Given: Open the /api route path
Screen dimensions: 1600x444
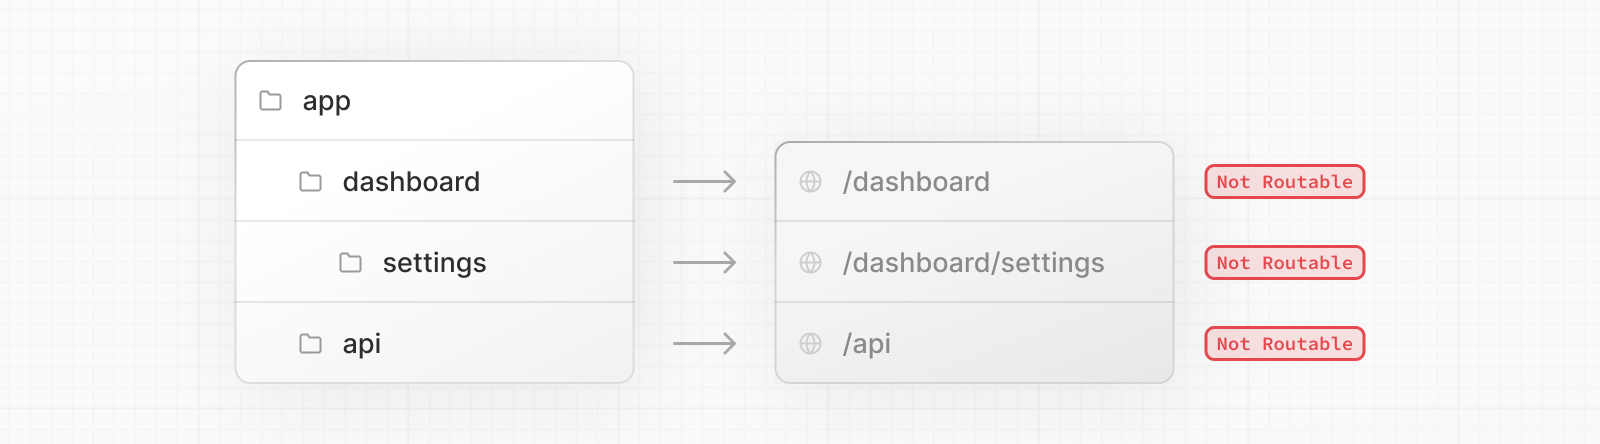Looking at the screenshot, I should coord(866,344).
